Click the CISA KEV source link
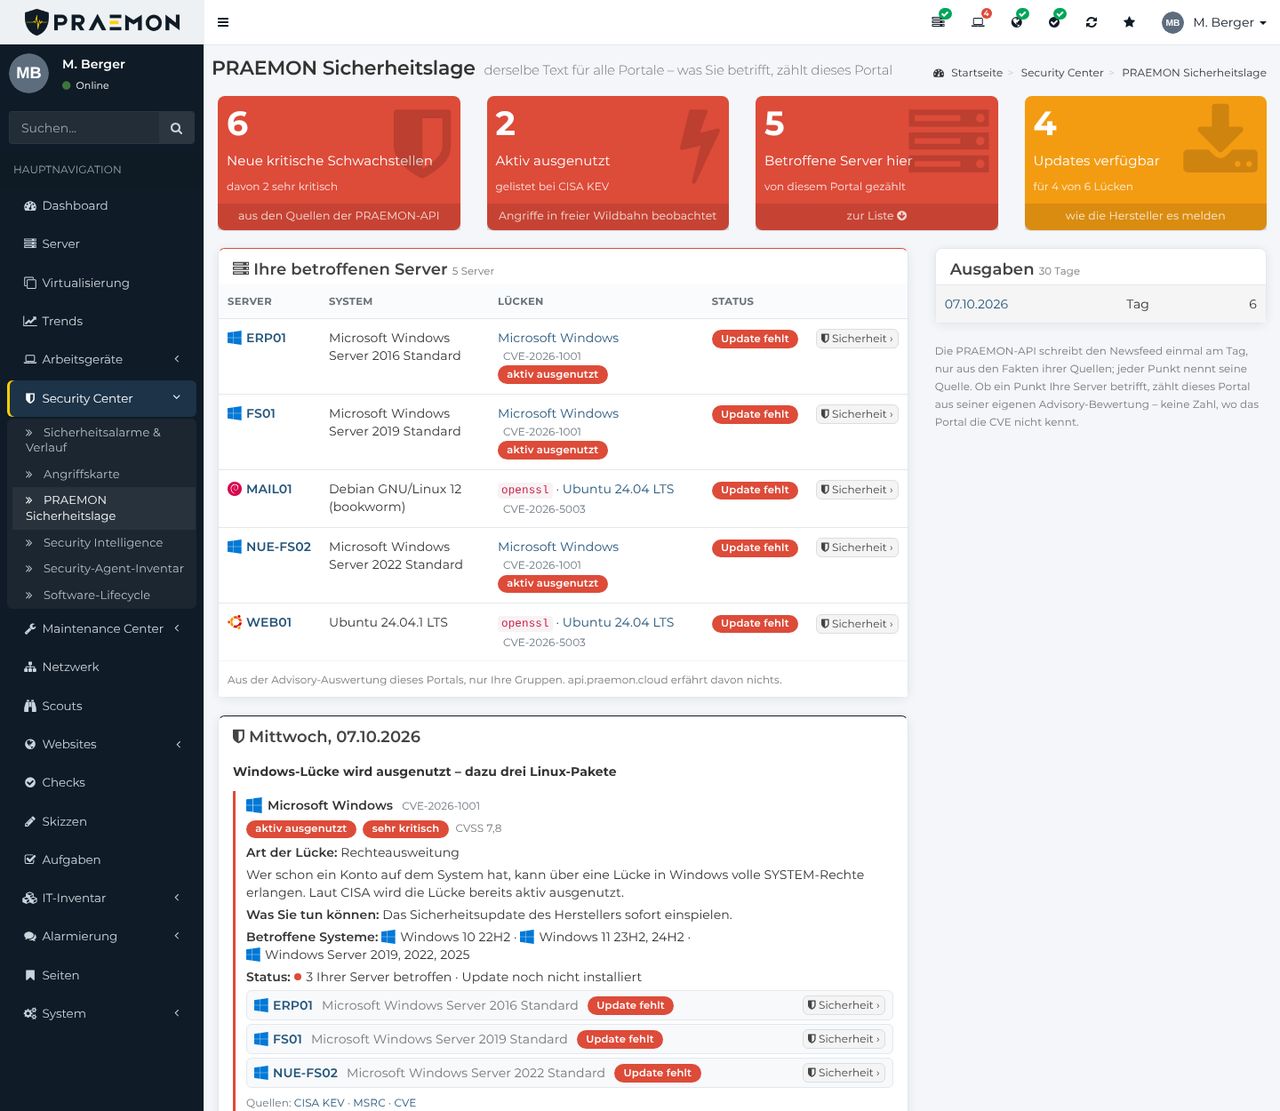The width and height of the screenshot is (1280, 1111). click(x=319, y=1103)
